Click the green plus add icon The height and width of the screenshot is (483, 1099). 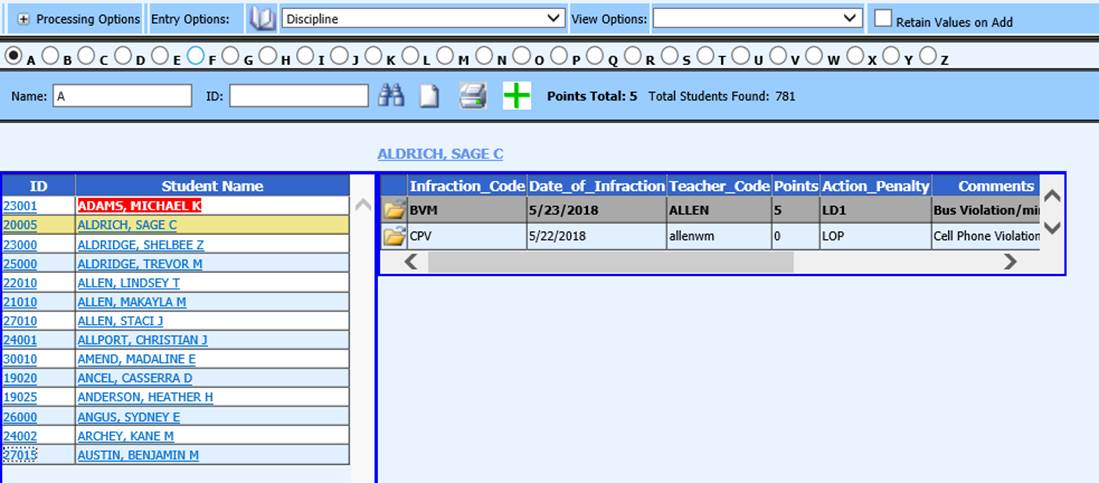tap(517, 96)
